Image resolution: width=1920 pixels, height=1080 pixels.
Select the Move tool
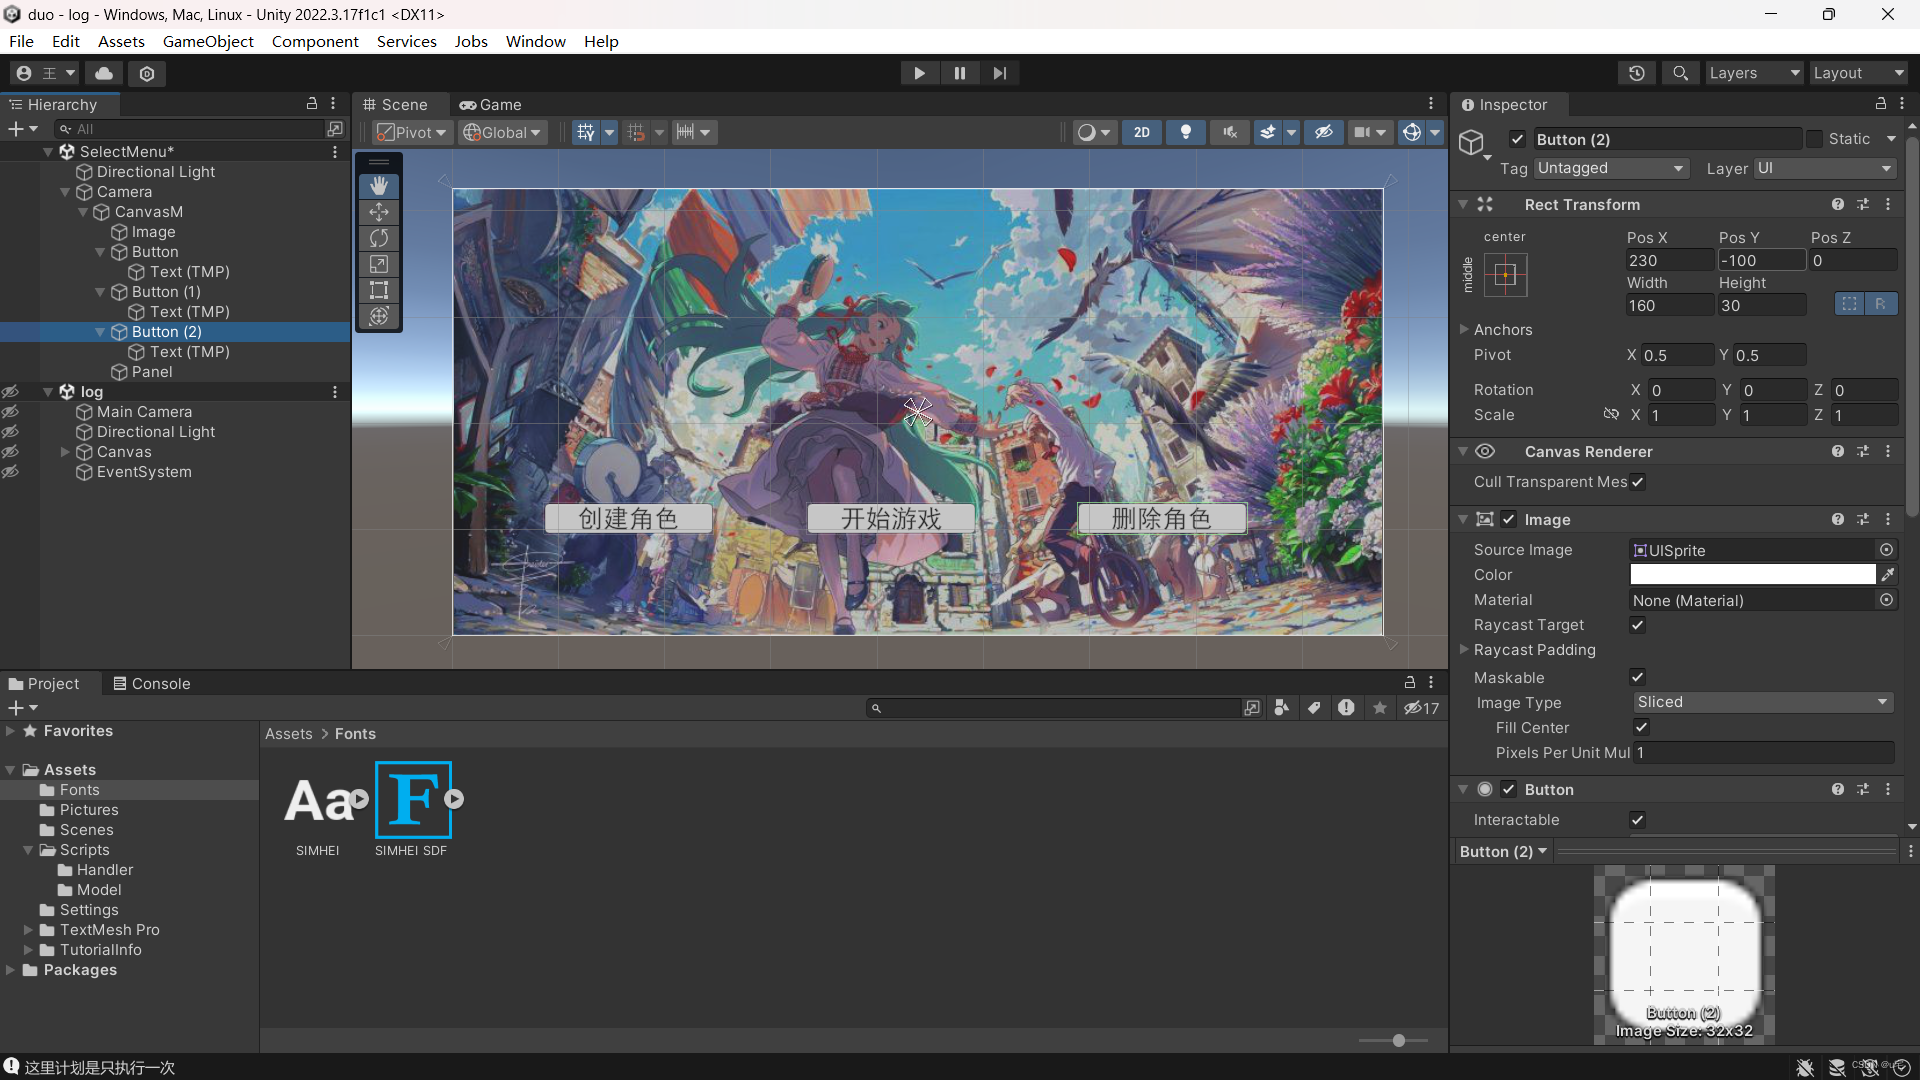click(378, 212)
